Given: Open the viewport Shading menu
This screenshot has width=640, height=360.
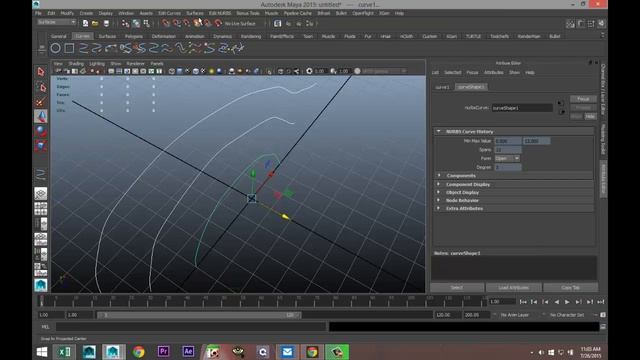Looking at the screenshot, I should [76, 64].
